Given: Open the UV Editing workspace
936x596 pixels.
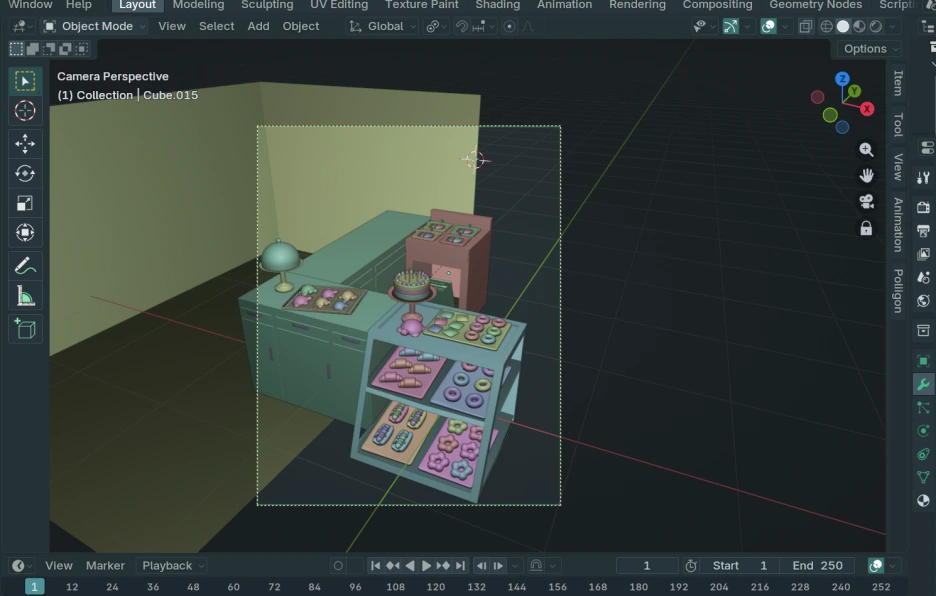Looking at the screenshot, I should [x=338, y=5].
